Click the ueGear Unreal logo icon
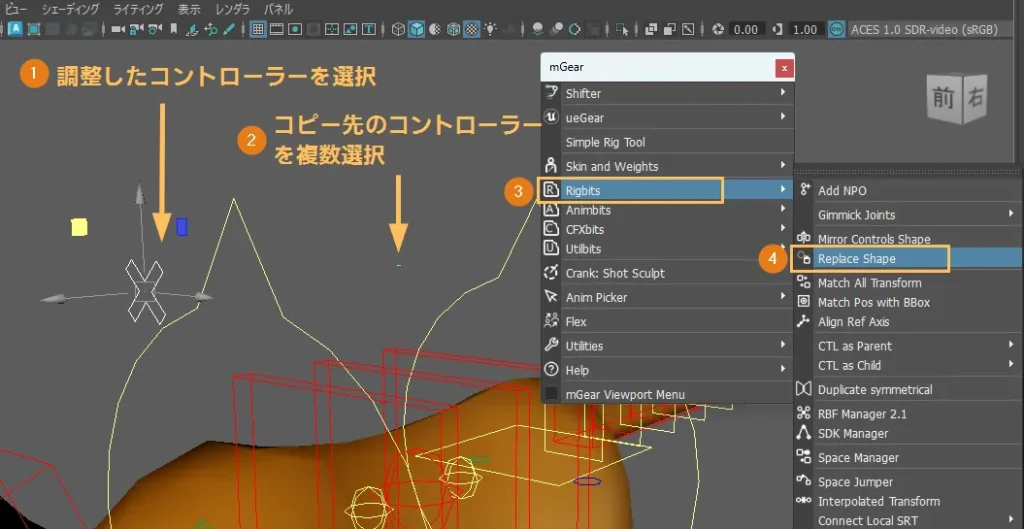The height and width of the screenshot is (529, 1024). [x=551, y=117]
